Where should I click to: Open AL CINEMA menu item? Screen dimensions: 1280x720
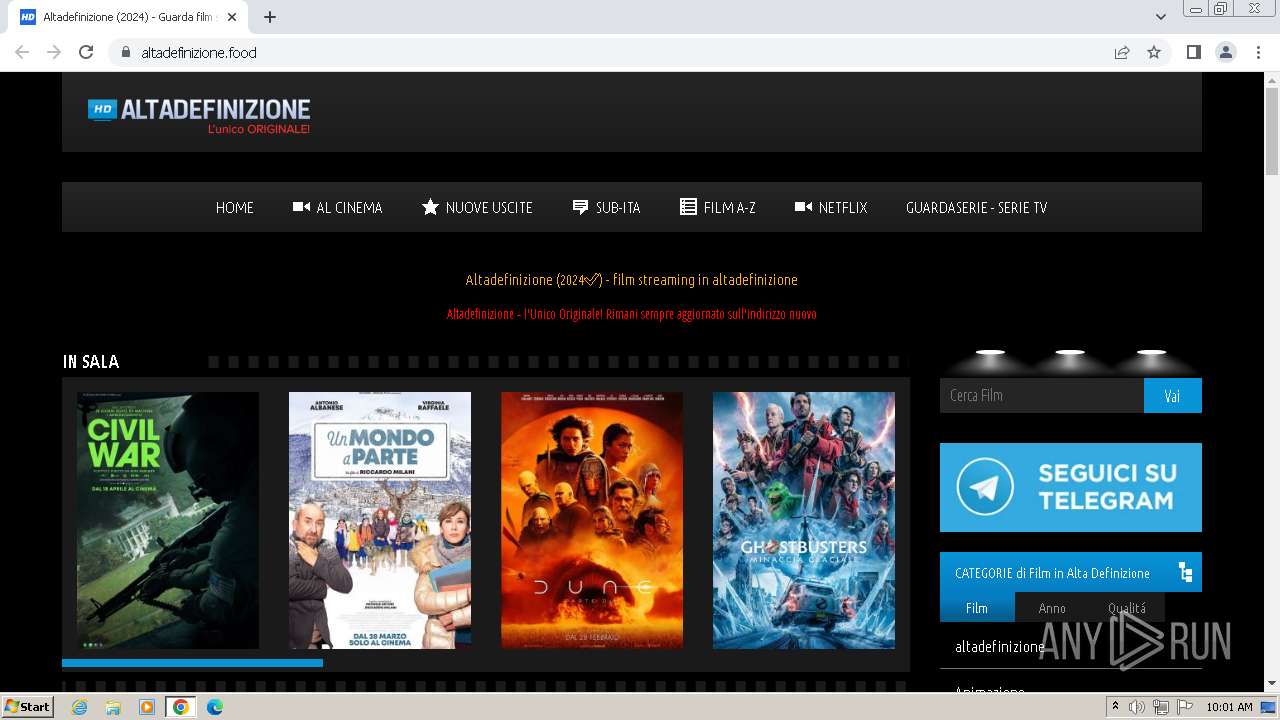(x=337, y=207)
